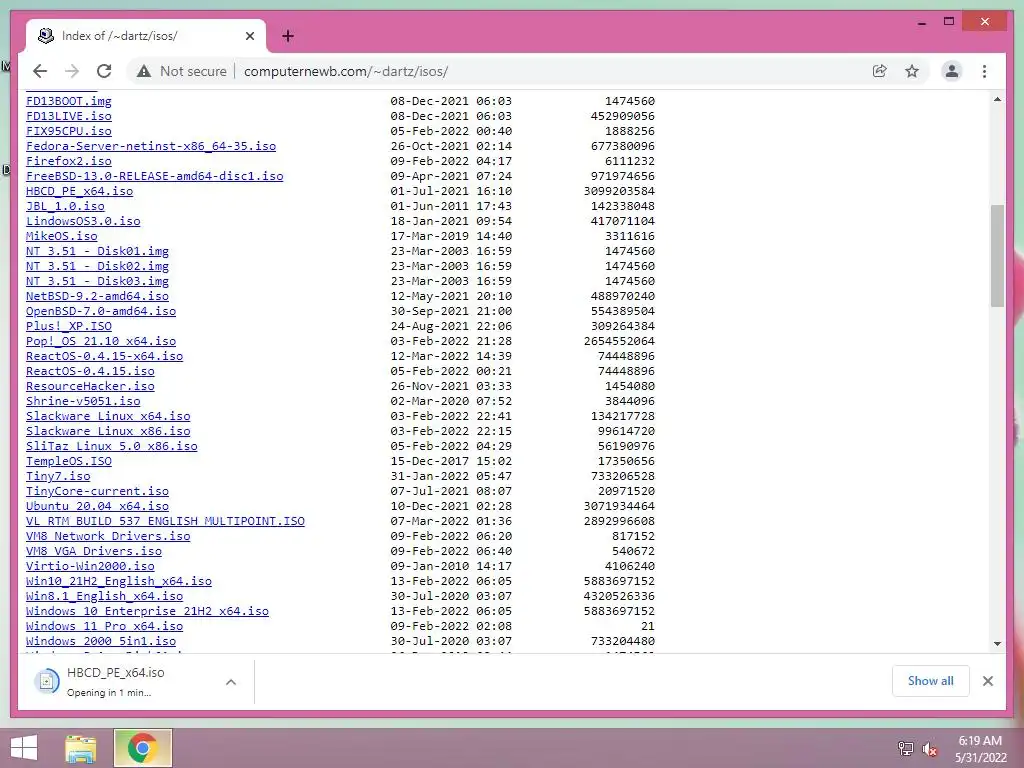Image resolution: width=1024 pixels, height=768 pixels.
Task: Download Virtio-Win2000.iso
Action: tap(90, 567)
